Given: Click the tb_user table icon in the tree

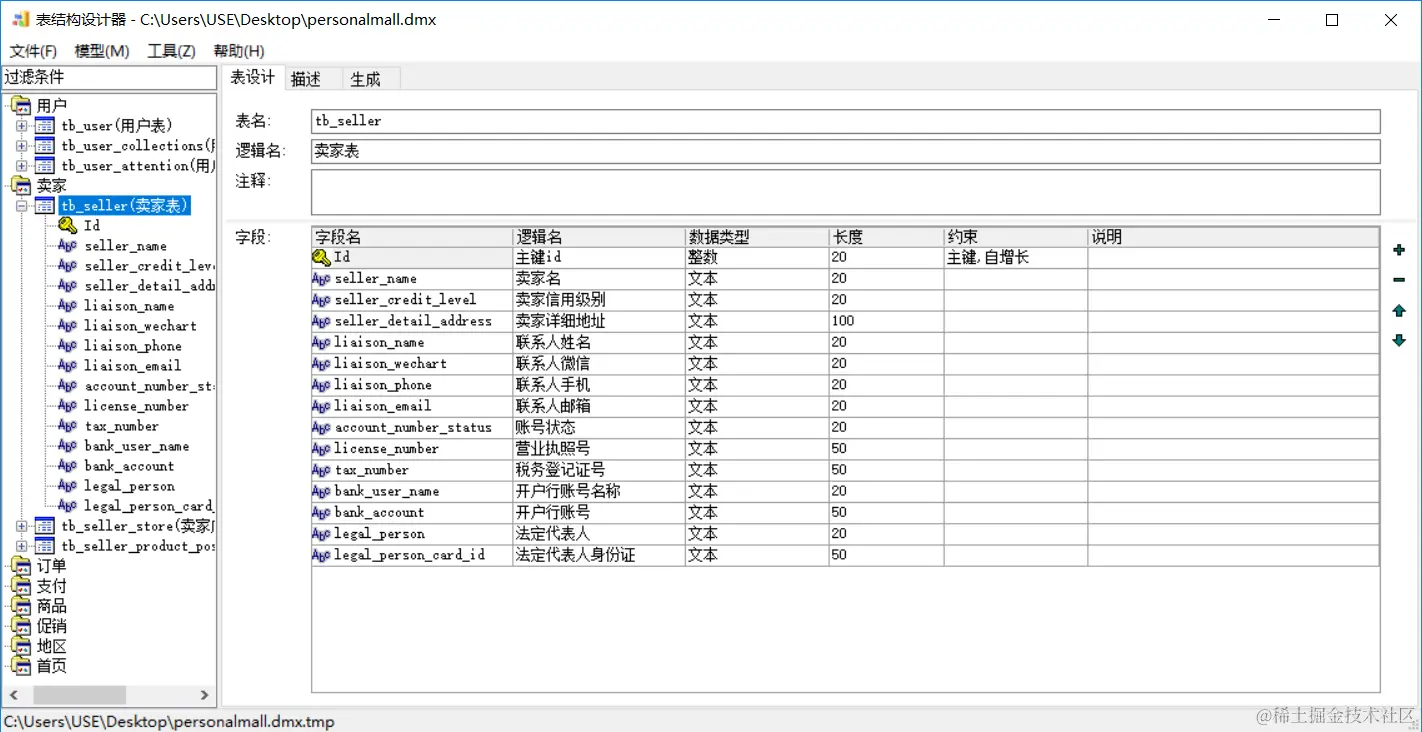Looking at the screenshot, I should point(45,126).
